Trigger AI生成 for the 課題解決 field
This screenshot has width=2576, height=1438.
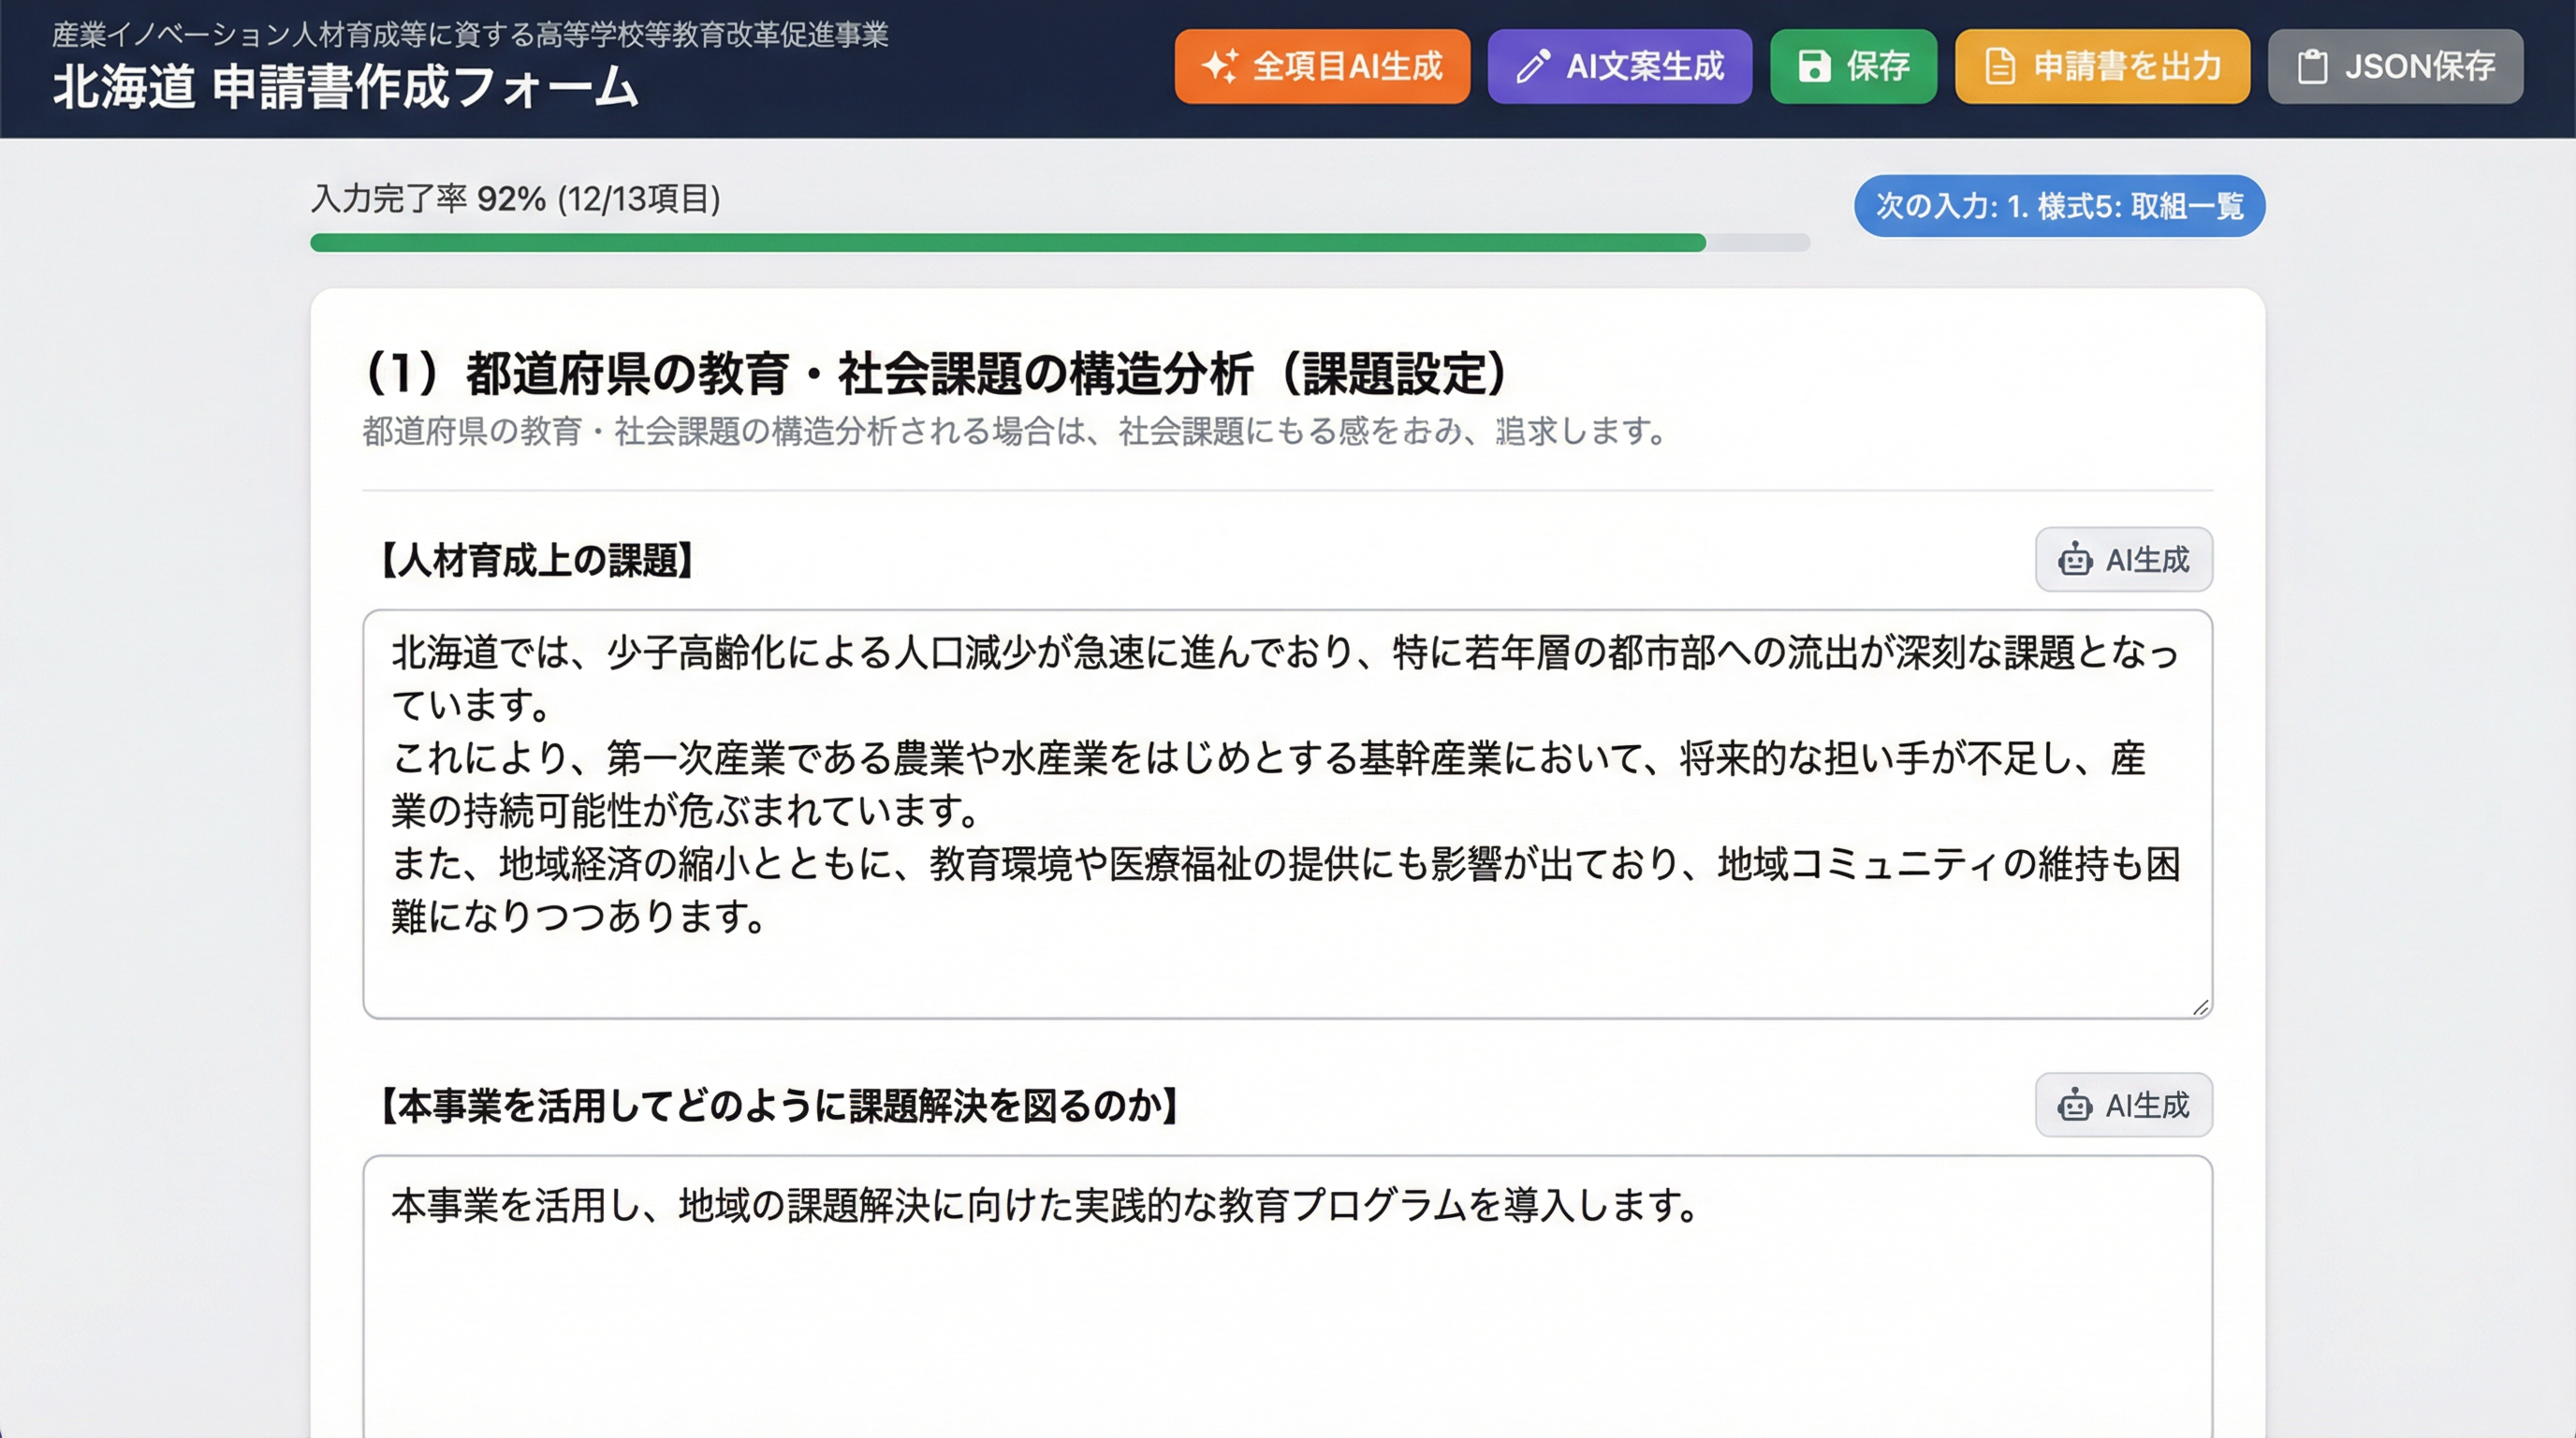[x=2124, y=1105]
